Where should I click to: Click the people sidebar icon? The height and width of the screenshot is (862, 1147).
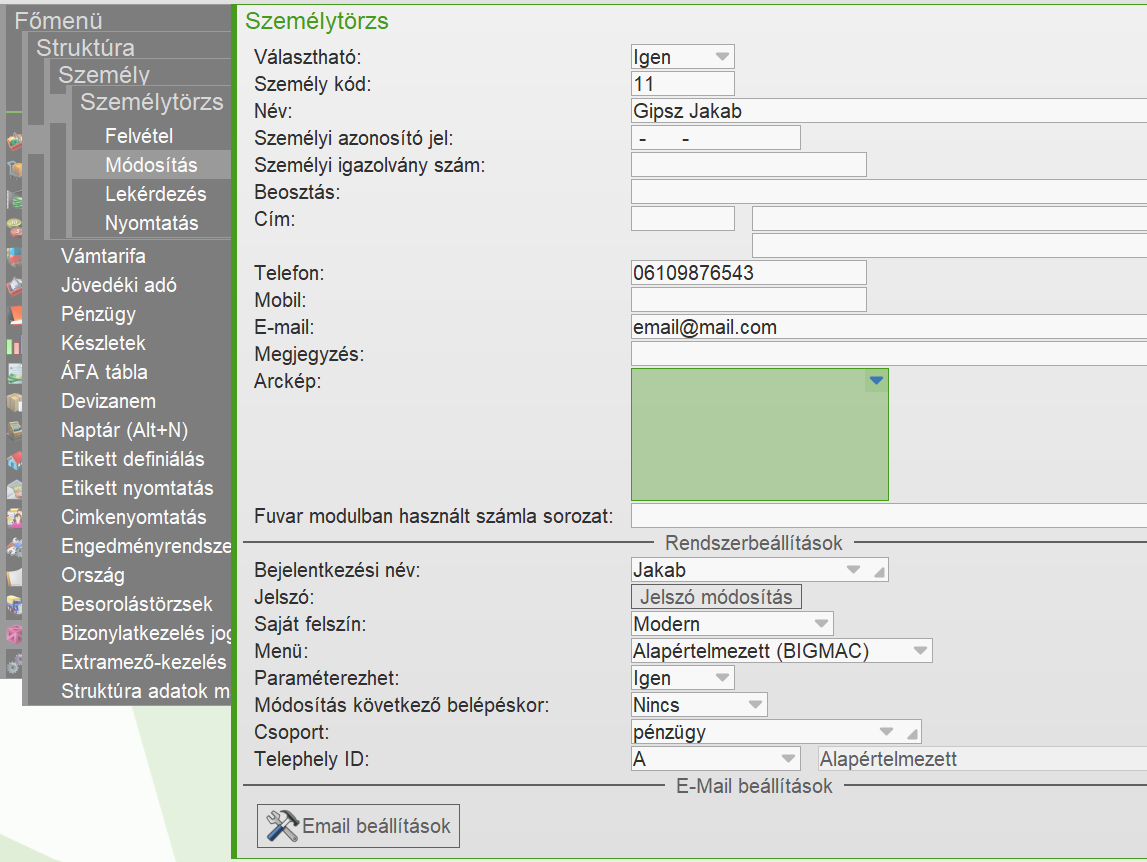(15, 517)
